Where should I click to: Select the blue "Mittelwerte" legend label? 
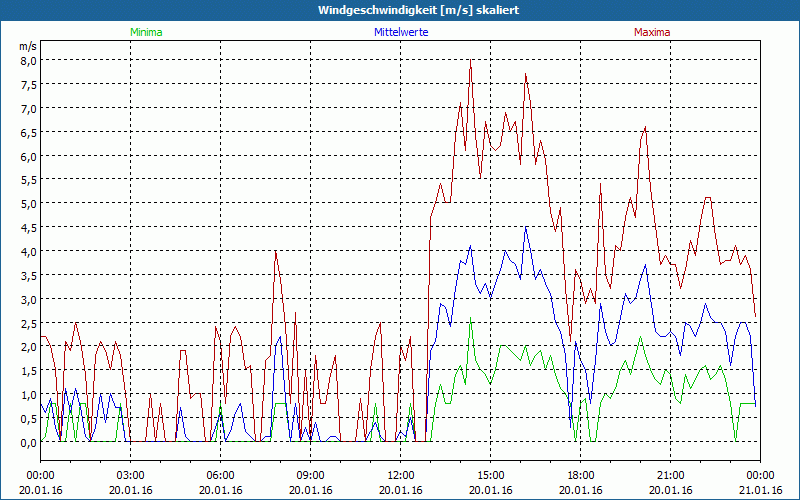(x=400, y=32)
